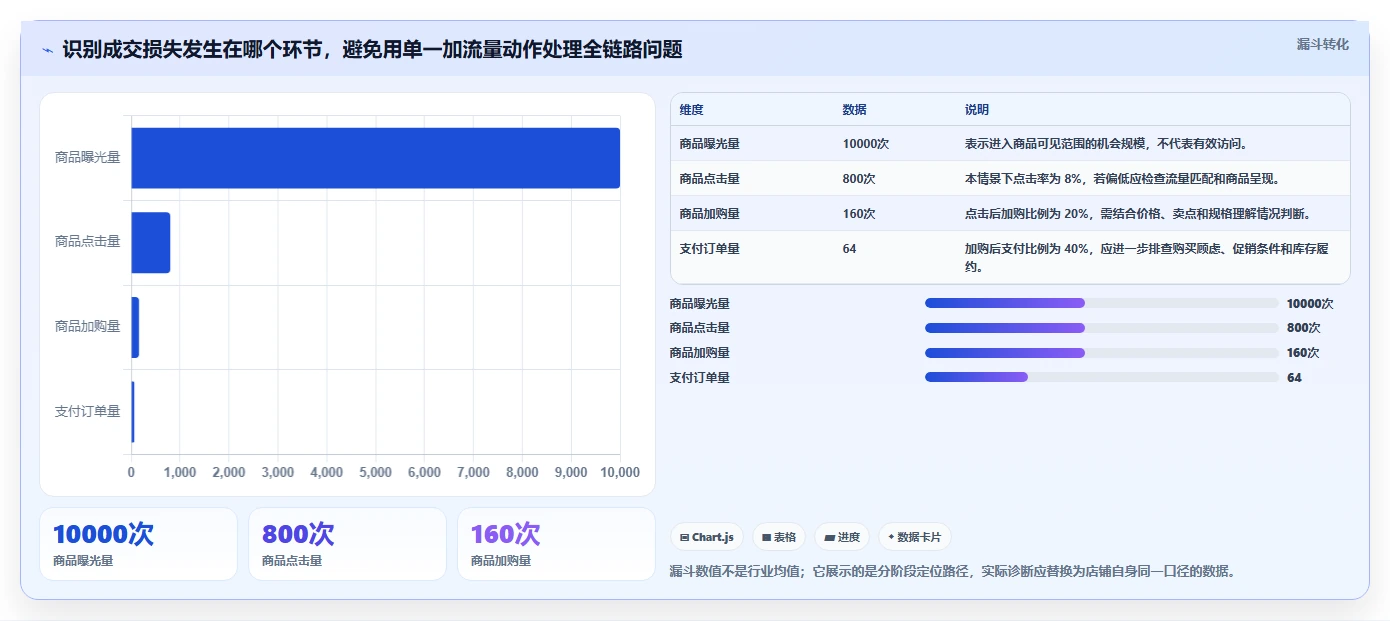
Task: Click the 800次 stat card
Action: 347,544
